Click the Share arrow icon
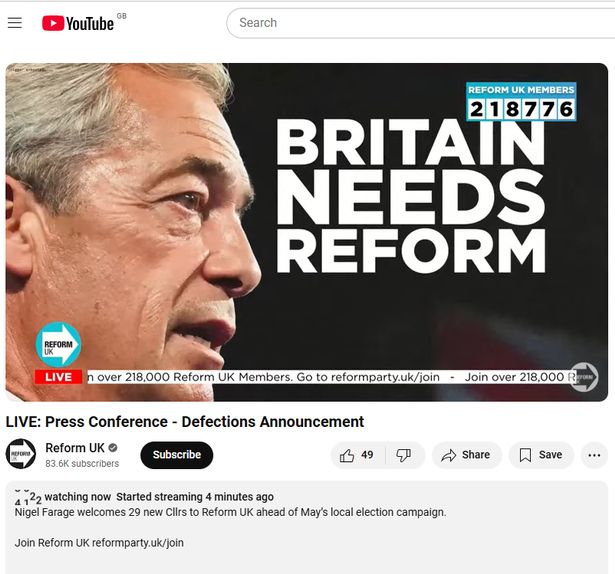The height and width of the screenshot is (574, 615). (x=449, y=455)
